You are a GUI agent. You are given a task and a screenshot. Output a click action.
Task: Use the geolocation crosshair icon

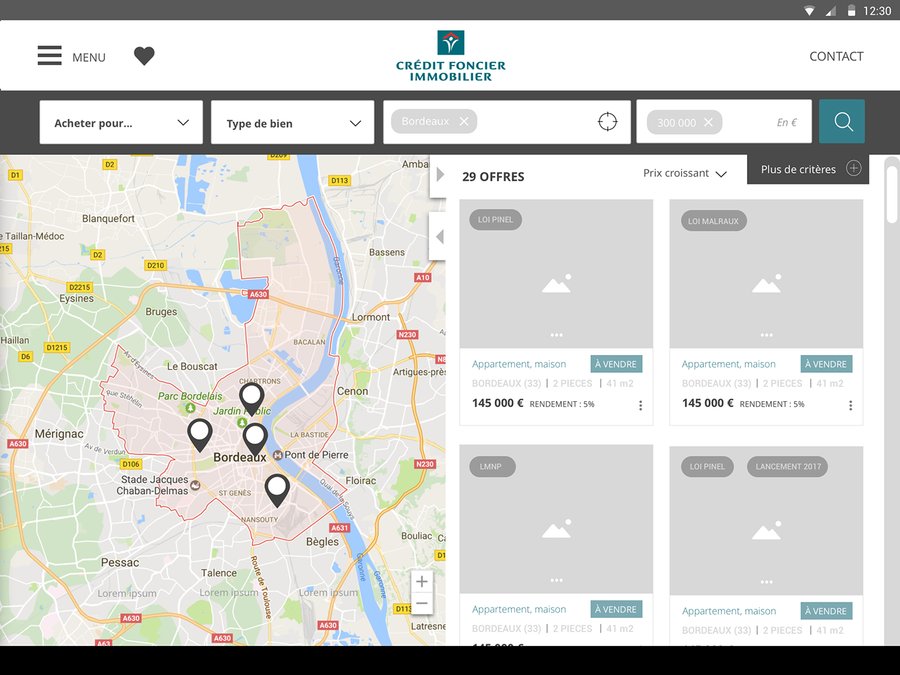click(x=607, y=122)
